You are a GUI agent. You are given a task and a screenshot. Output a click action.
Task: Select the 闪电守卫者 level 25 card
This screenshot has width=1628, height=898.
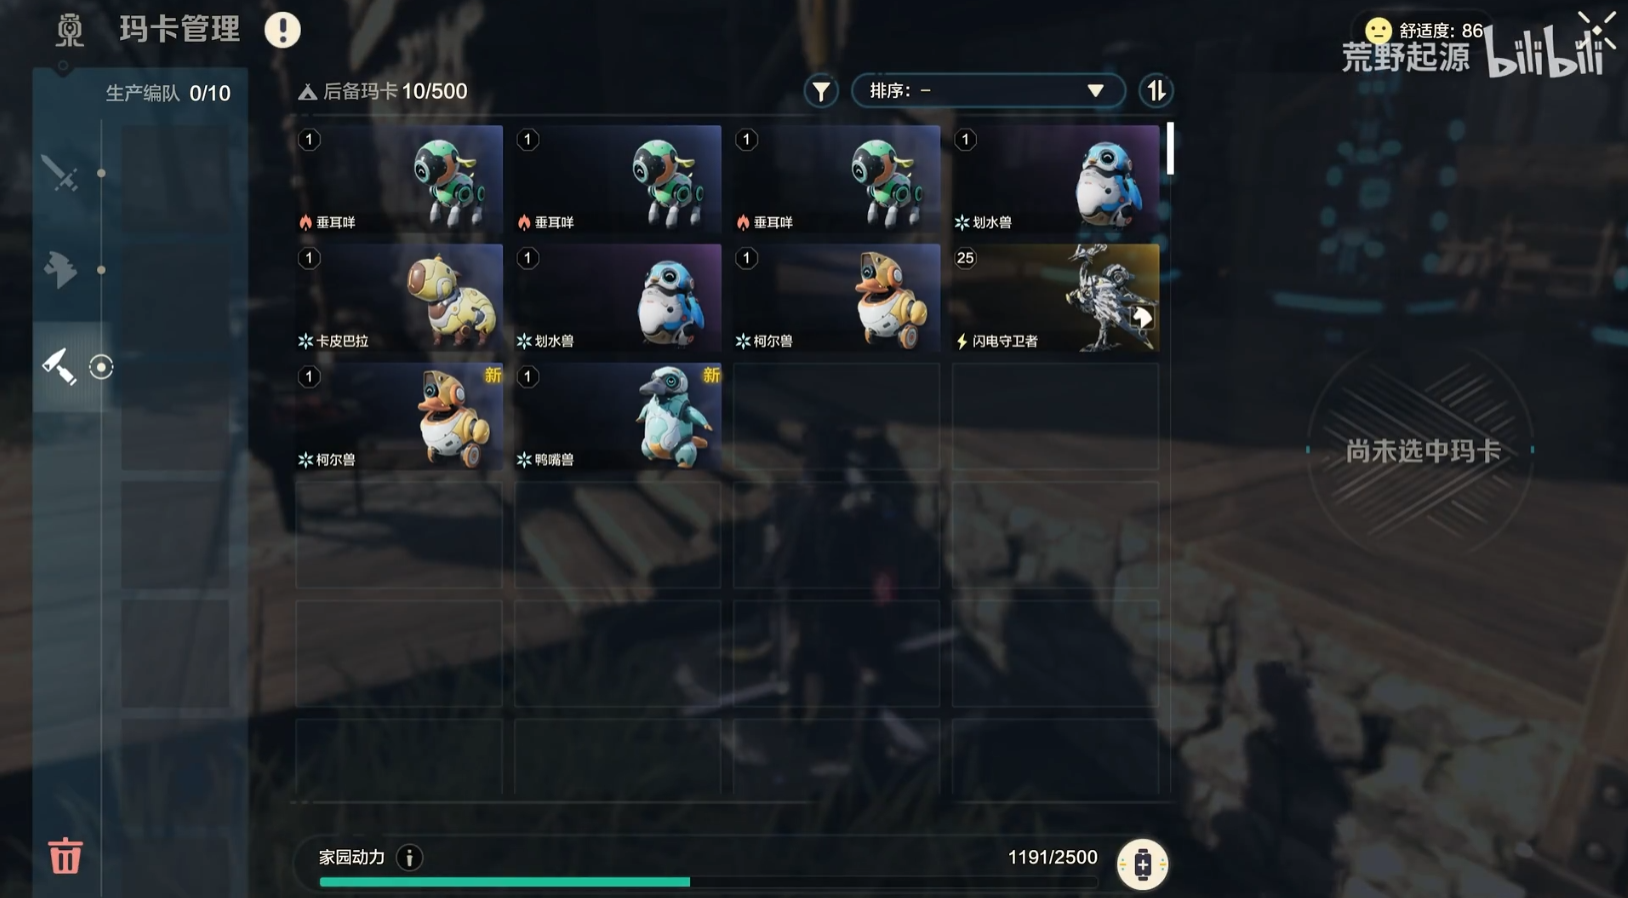point(1056,298)
